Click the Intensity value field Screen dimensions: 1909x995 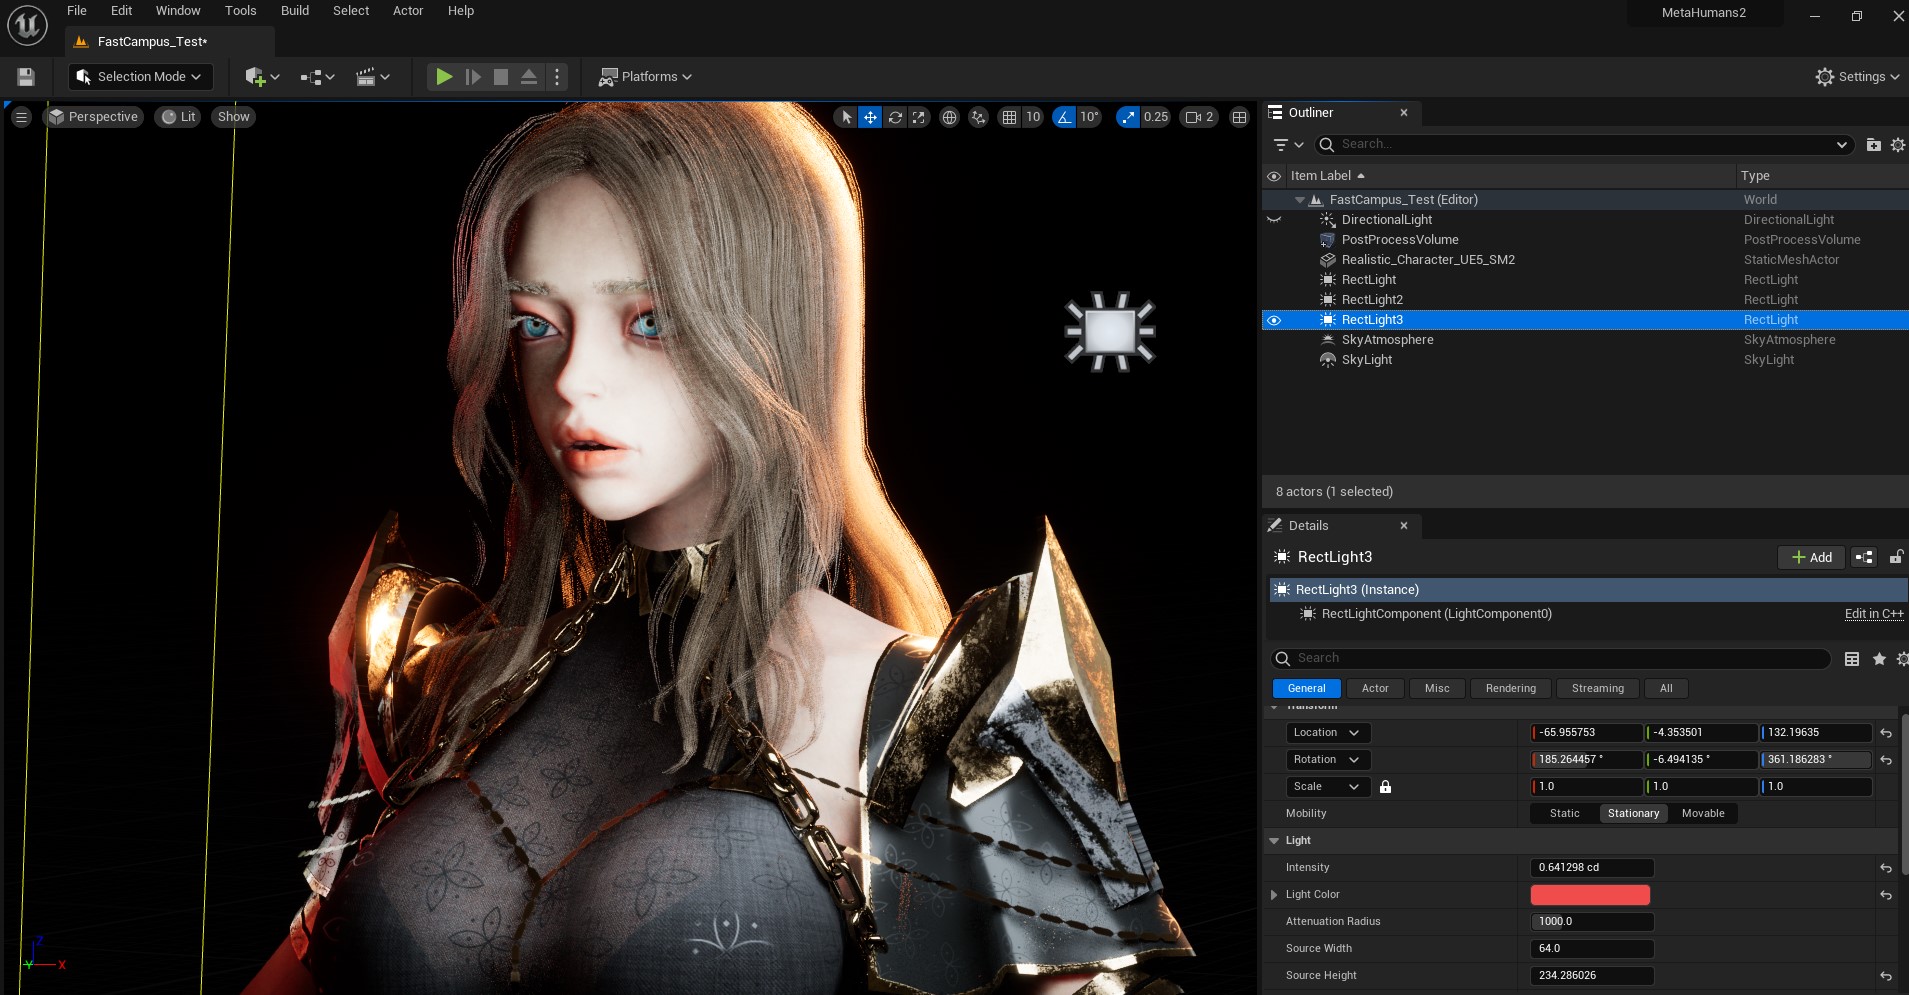coord(1592,868)
